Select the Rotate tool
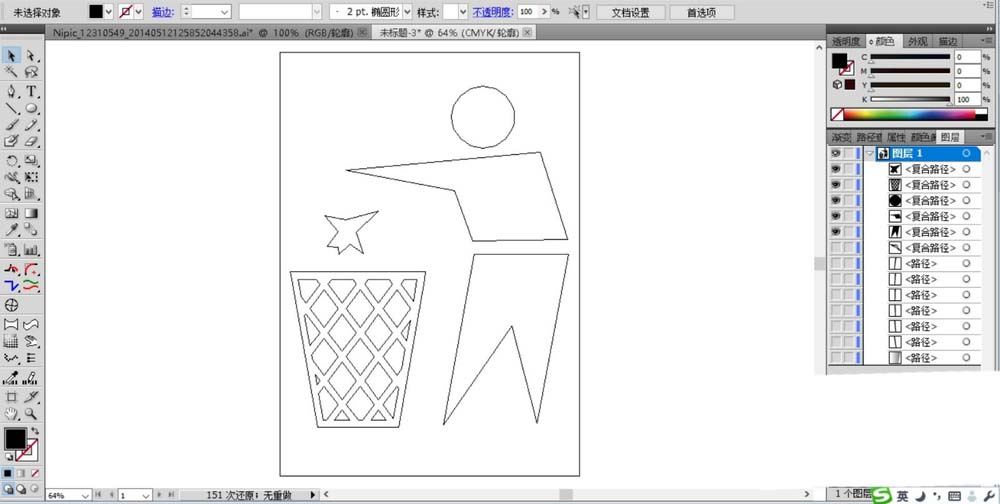Screen dimensions: 1000x504 click(11, 161)
